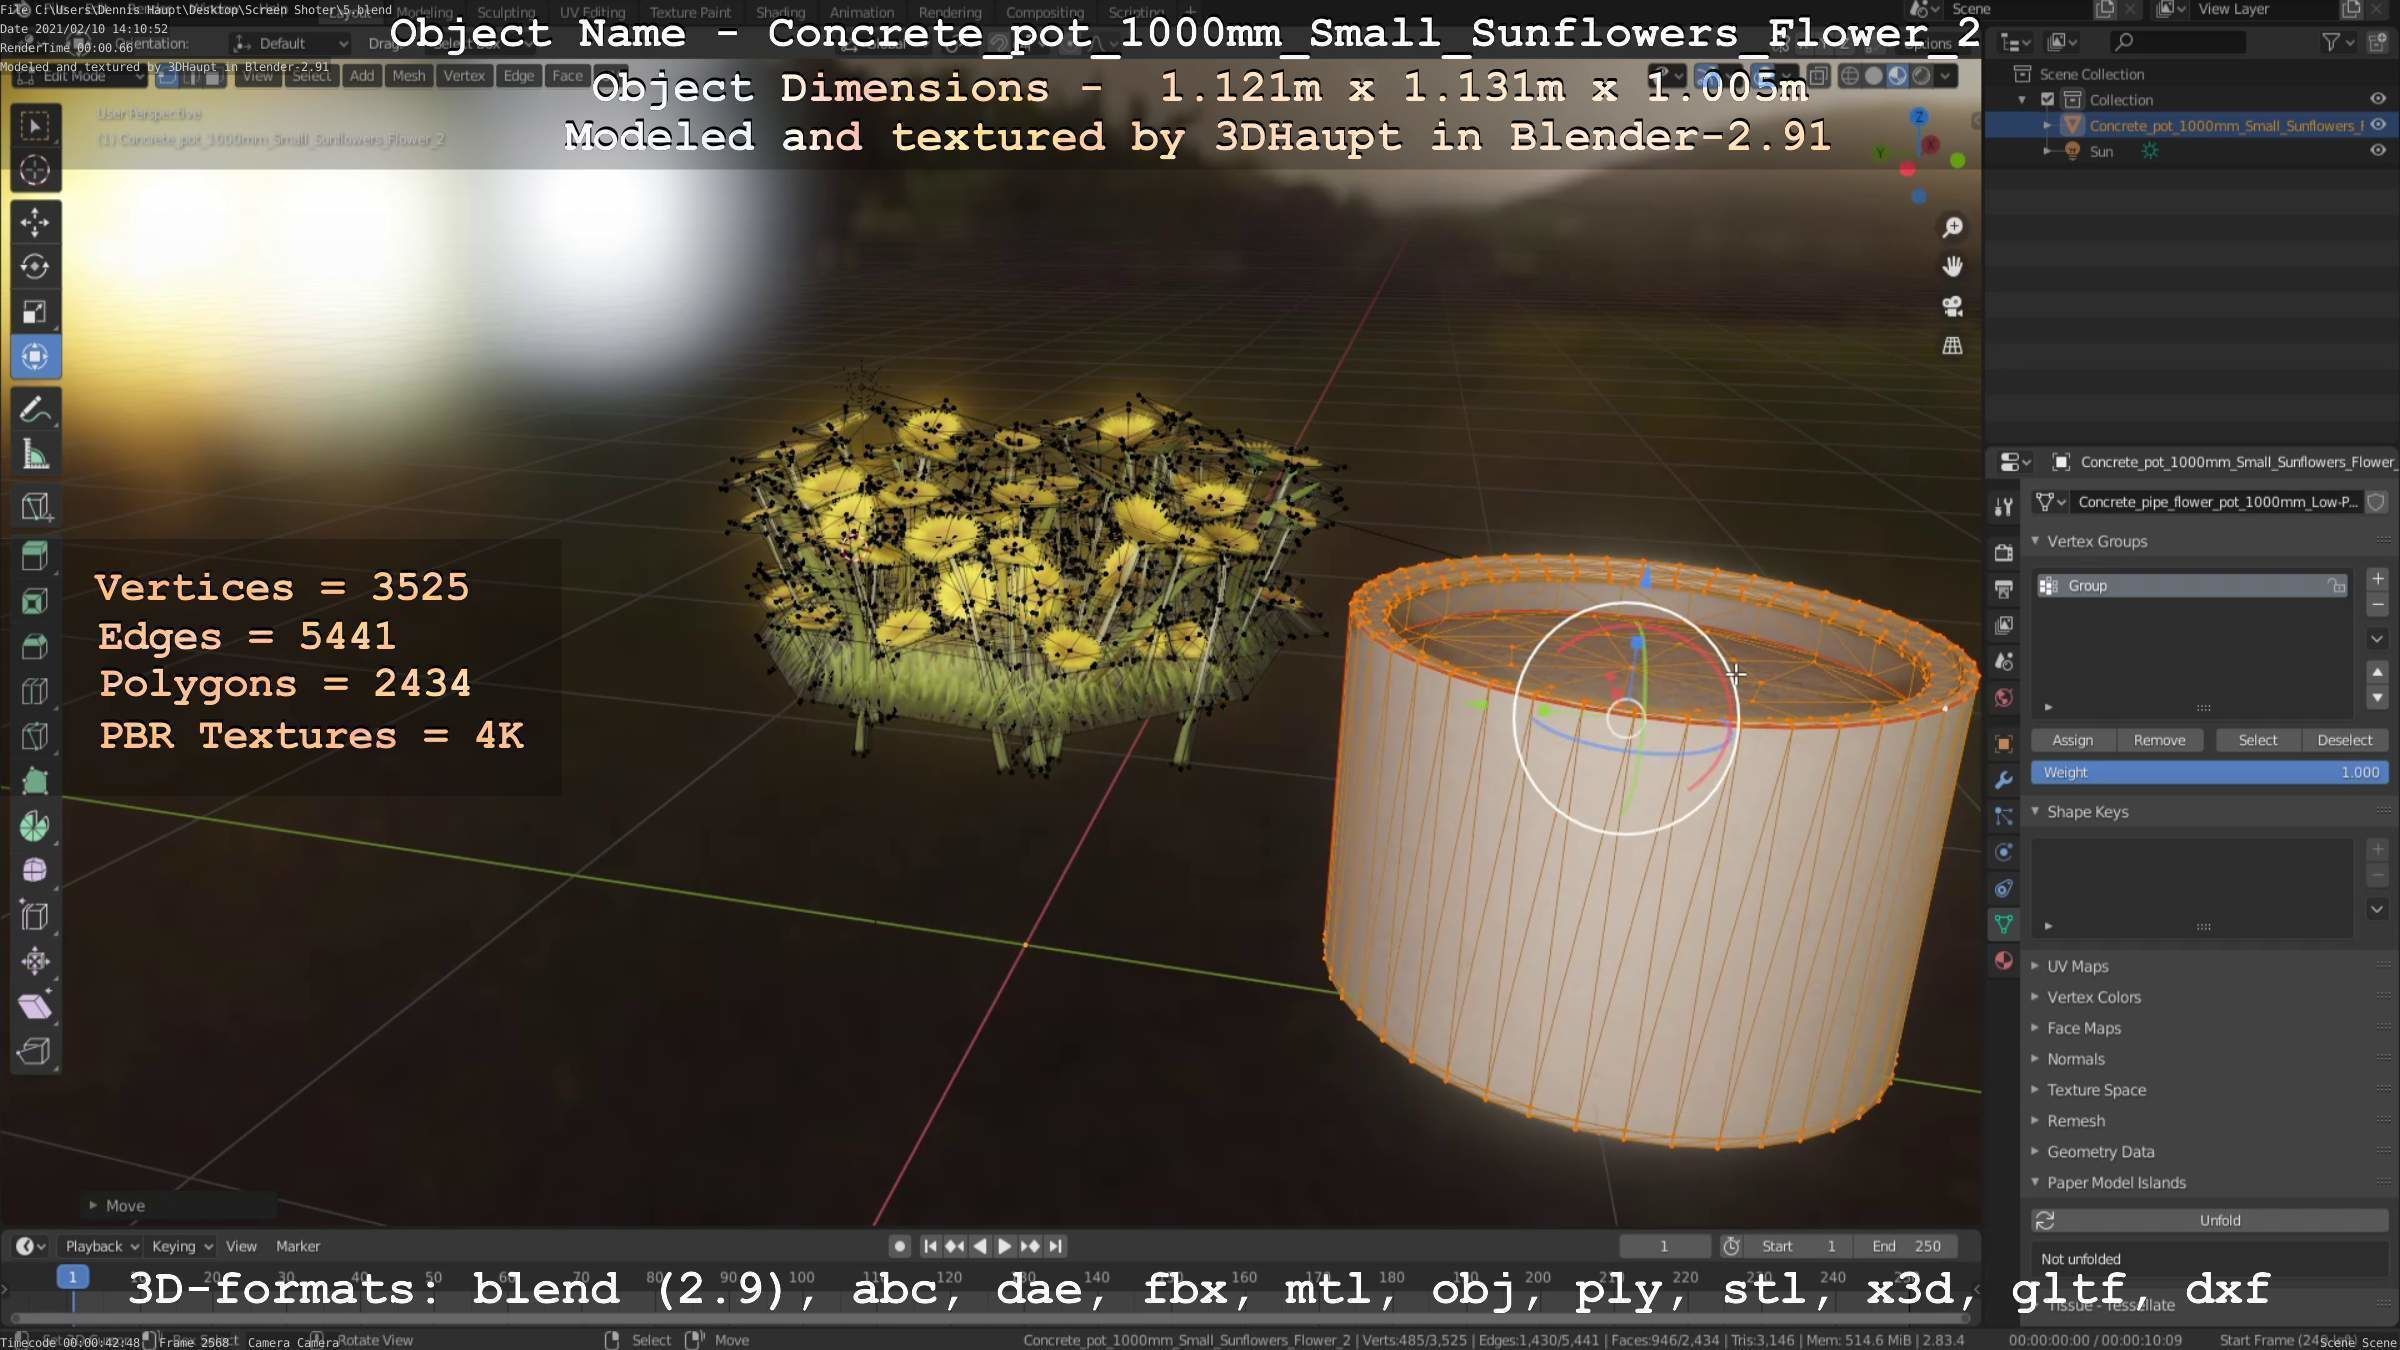Adjust the Weight slider

2210,772
